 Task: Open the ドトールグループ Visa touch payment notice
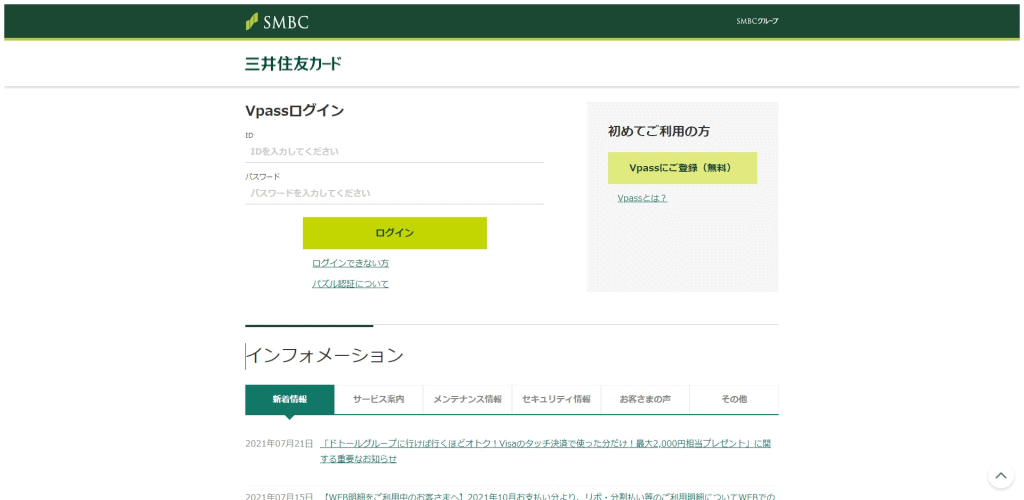tap(546, 451)
